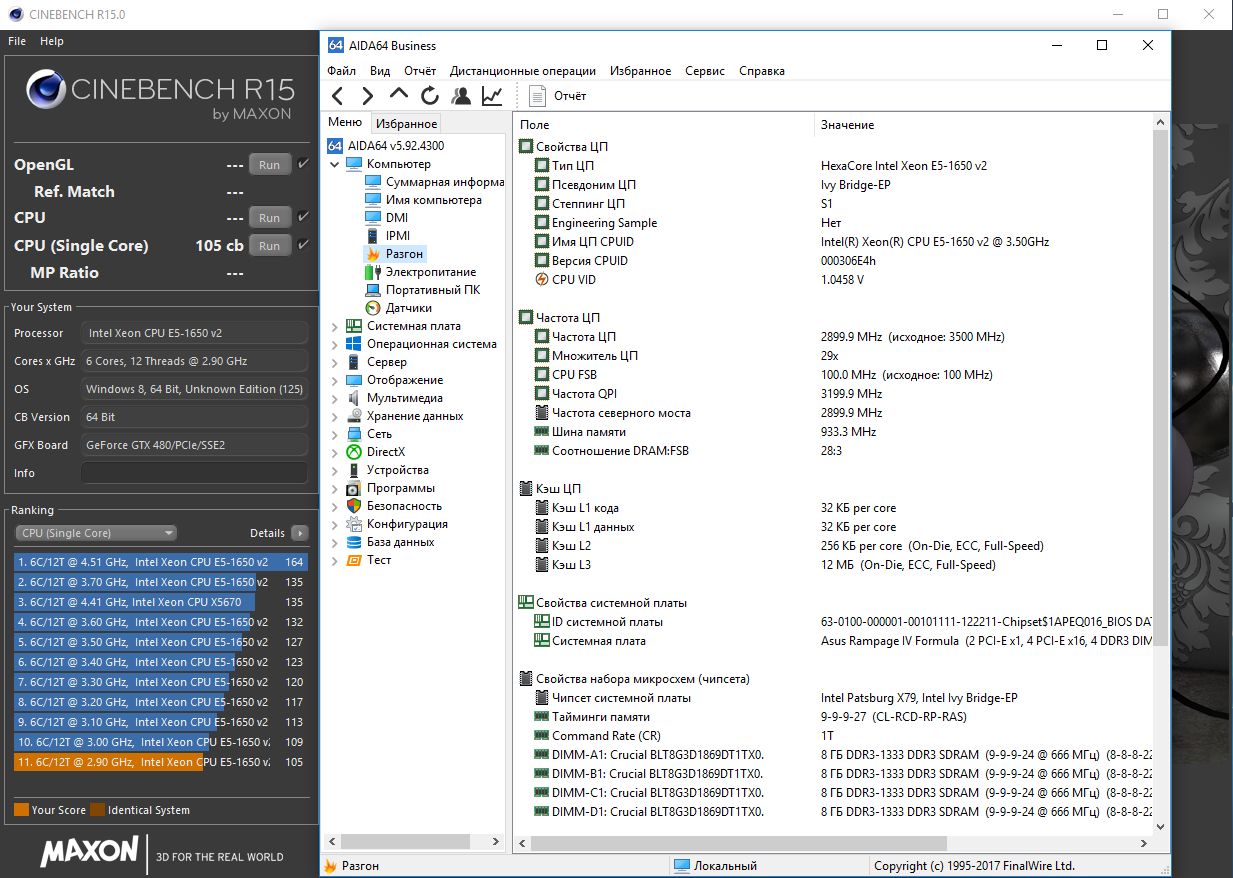Click the Системная плата motherboard icon
Viewport: 1233px width, 878px height.
click(x=354, y=326)
